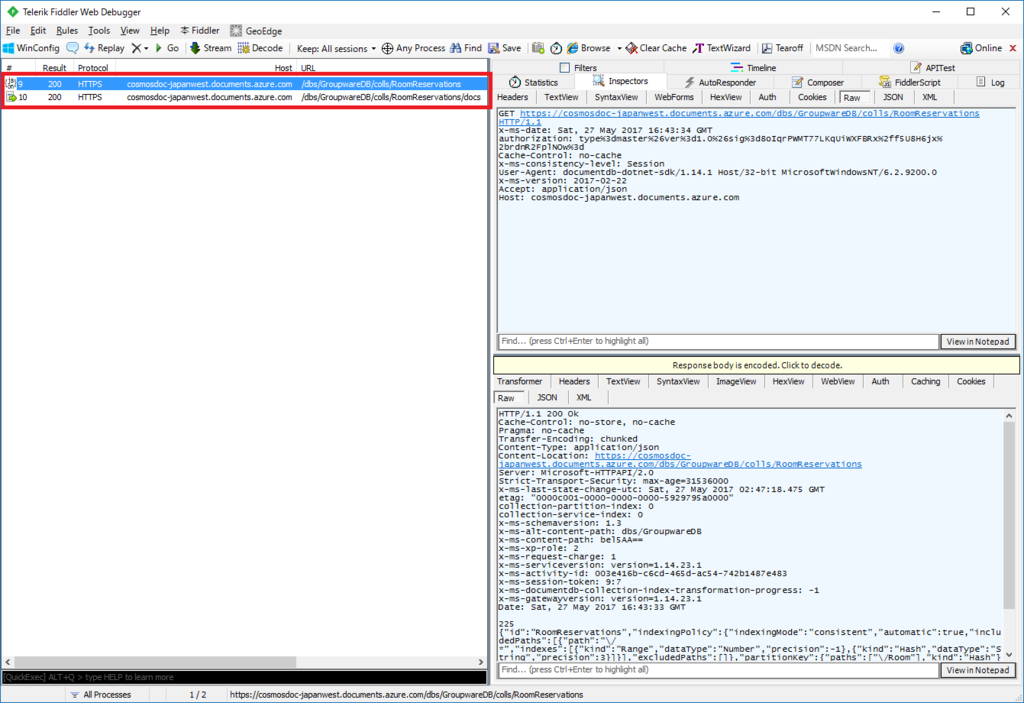Switch to the Timeline tab
Image resolution: width=1024 pixels, height=703 pixels.
pos(753,67)
